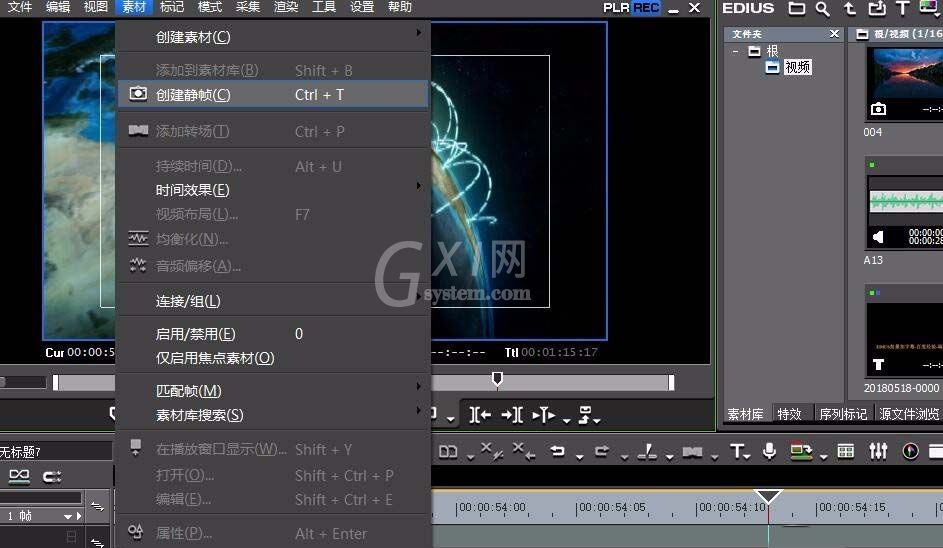Screen dimensions: 943x548
Task: Select the A13 audio clip thumbnail
Action: pyautogui.click(x=904, y=212)
